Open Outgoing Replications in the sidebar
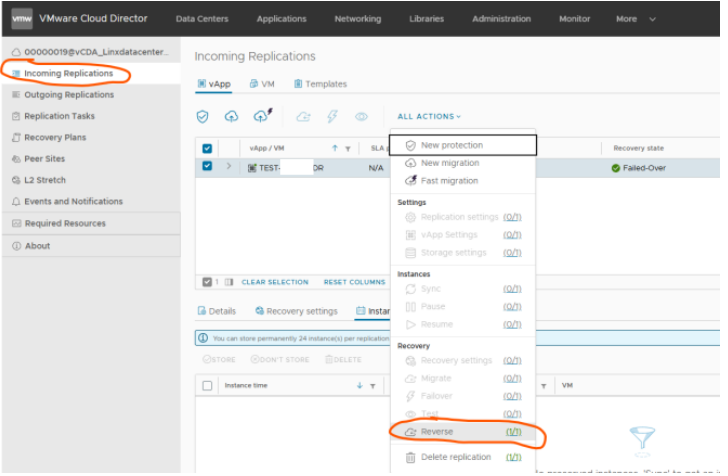The image size is (728, 476). click(68, 95)
